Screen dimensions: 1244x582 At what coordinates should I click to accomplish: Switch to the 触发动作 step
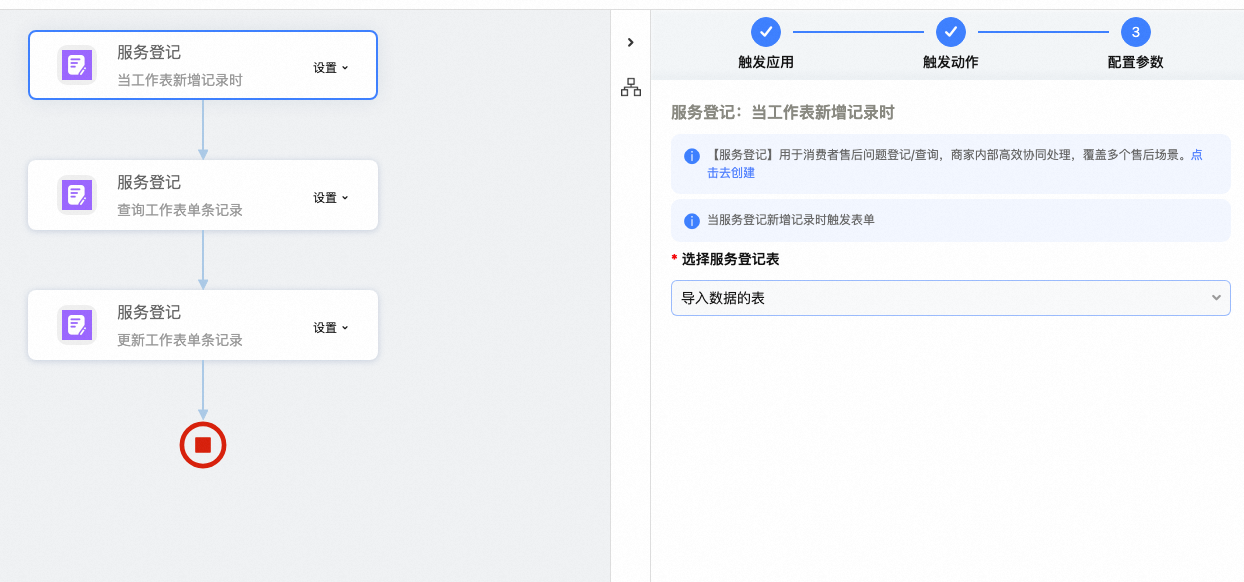click(x=950, y=32)
